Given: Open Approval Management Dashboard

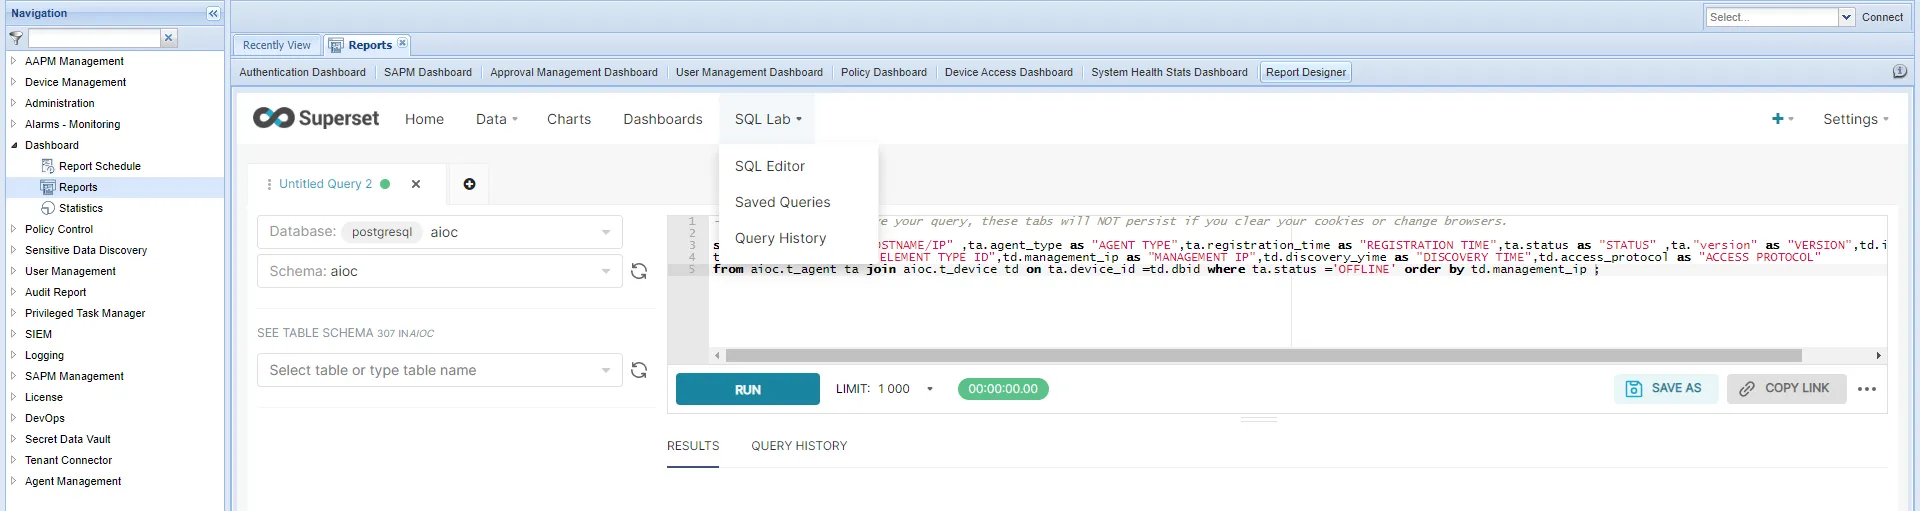Looking at the screenshot, I should click(574, 72).
